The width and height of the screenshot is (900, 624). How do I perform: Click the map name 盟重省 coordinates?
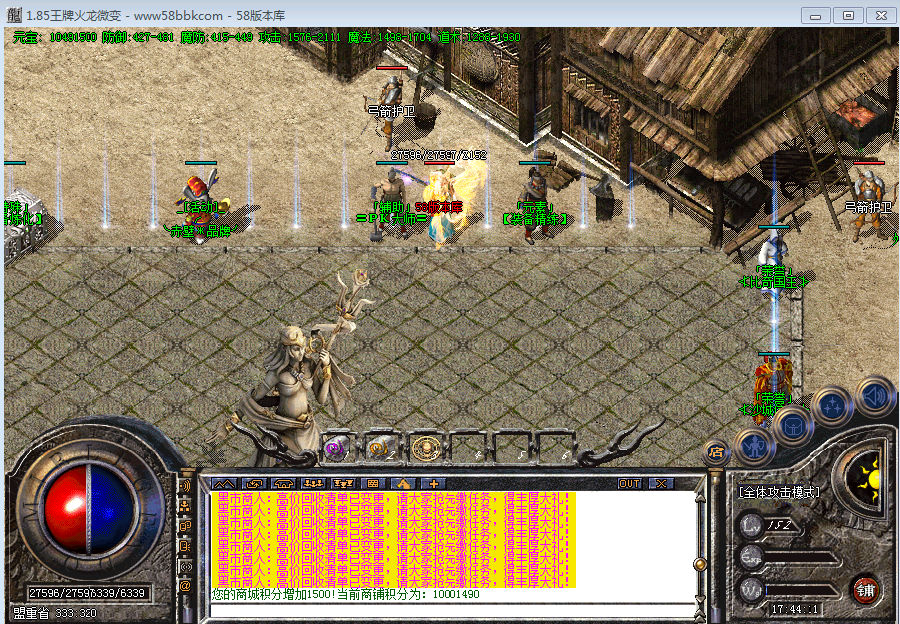(55, 613)
